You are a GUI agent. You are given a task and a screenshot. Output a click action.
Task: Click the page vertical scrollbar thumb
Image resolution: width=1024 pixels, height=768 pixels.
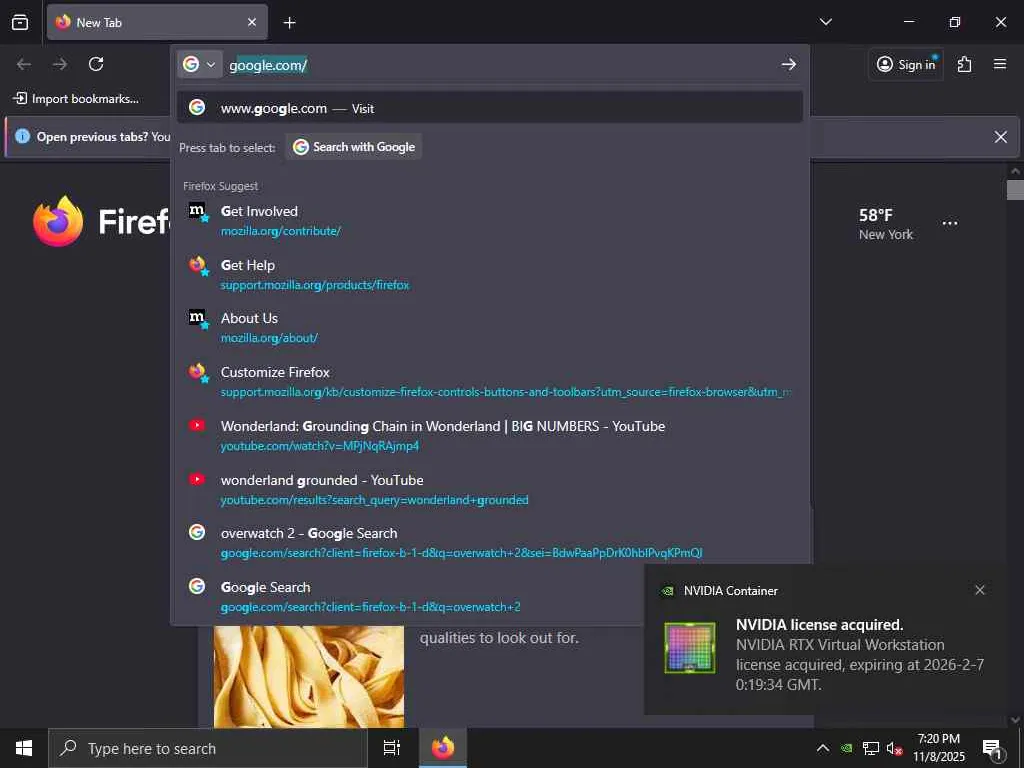(1015, 190)
